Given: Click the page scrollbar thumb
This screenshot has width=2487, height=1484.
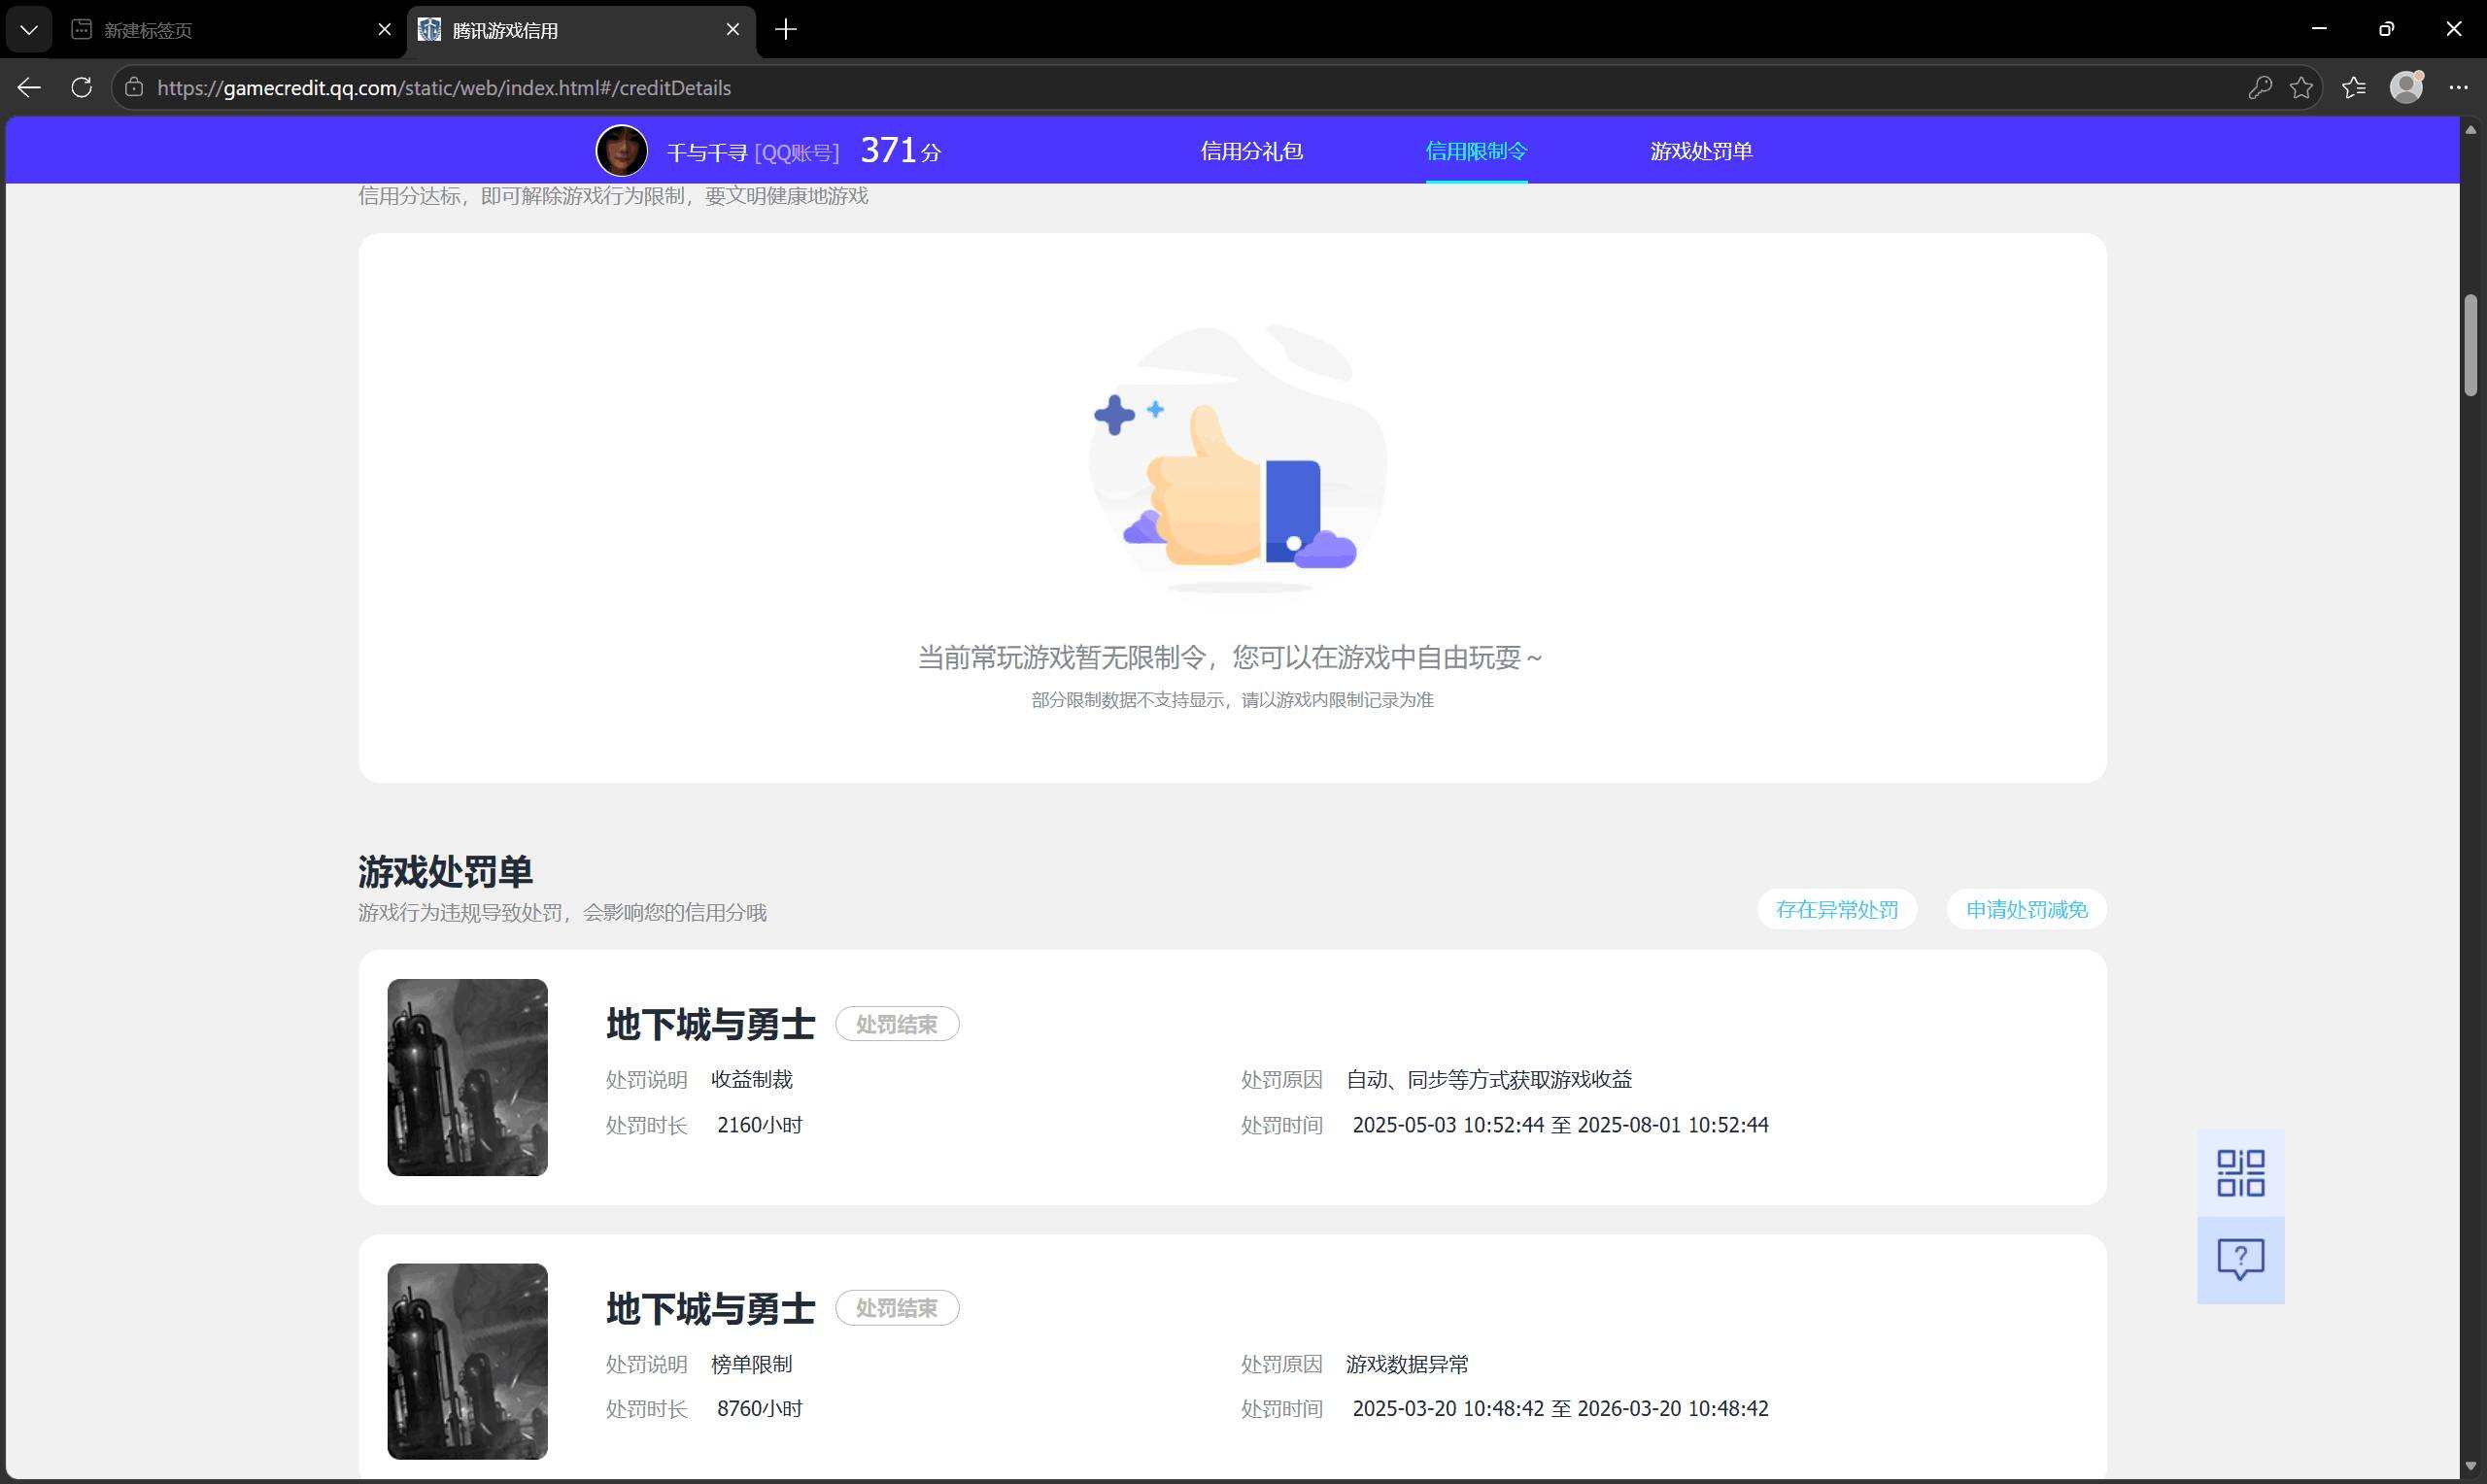Looking at the screenshot, I should click(2470, 345).
